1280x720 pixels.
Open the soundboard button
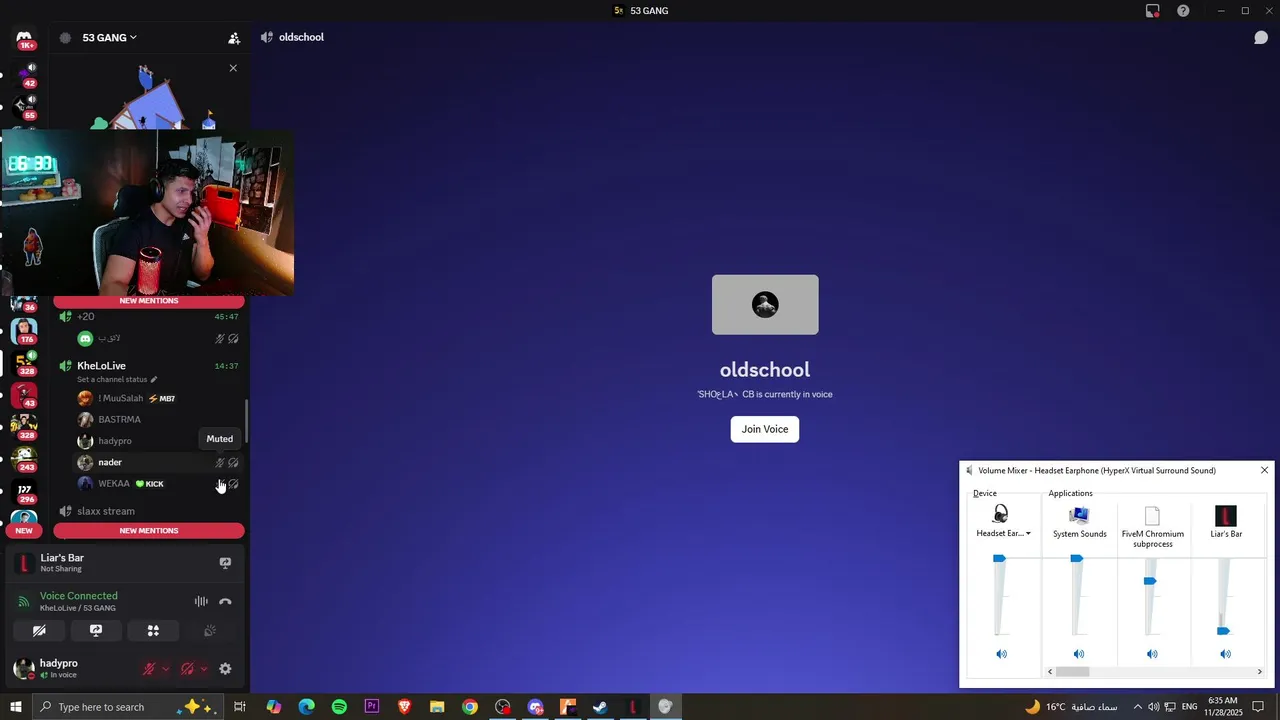click(x=210, y=631)
